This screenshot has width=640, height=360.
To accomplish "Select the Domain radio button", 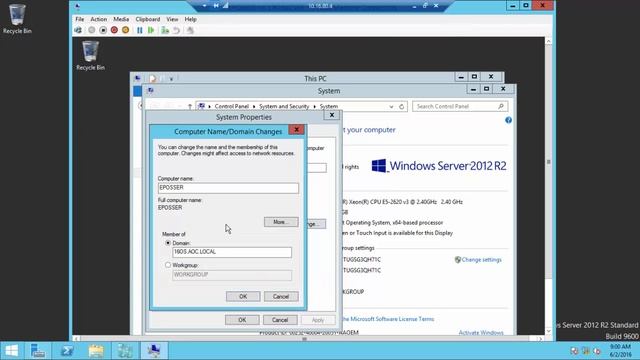I will (168, 243).
